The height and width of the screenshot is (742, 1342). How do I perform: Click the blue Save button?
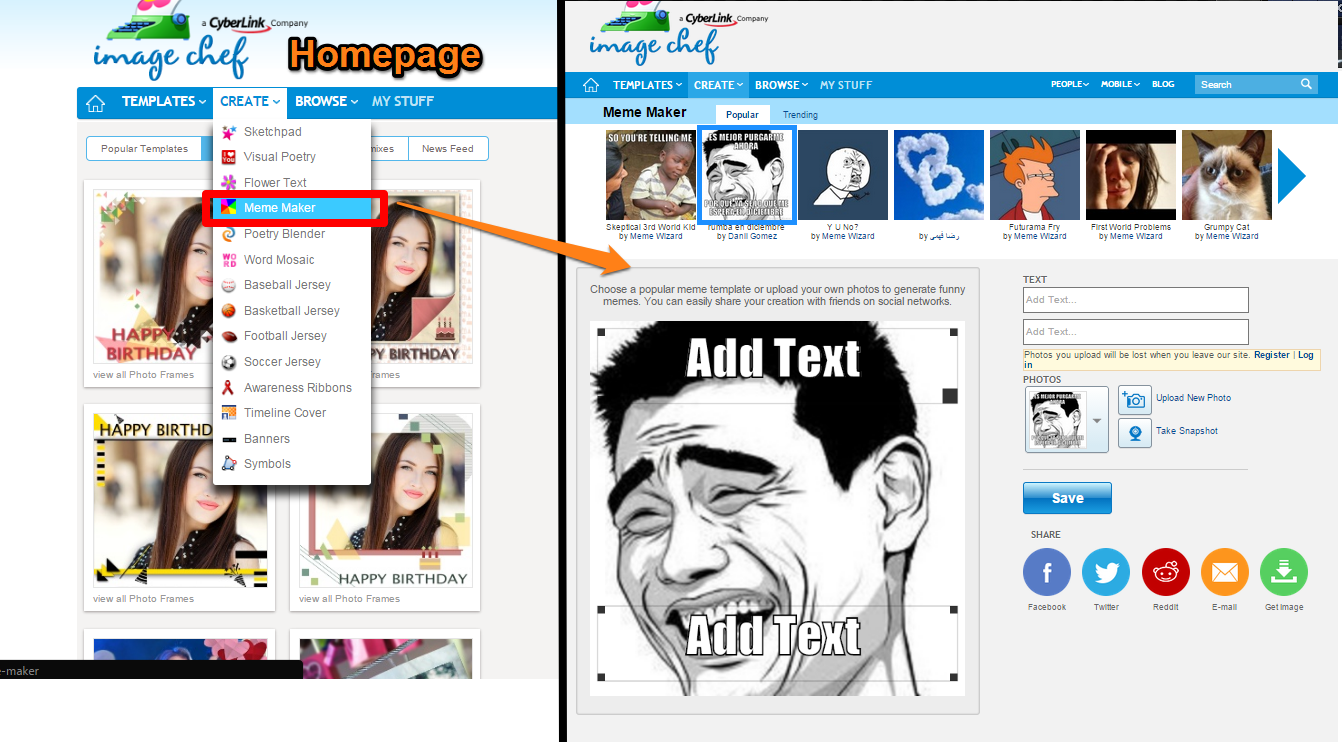(1067, 498)
